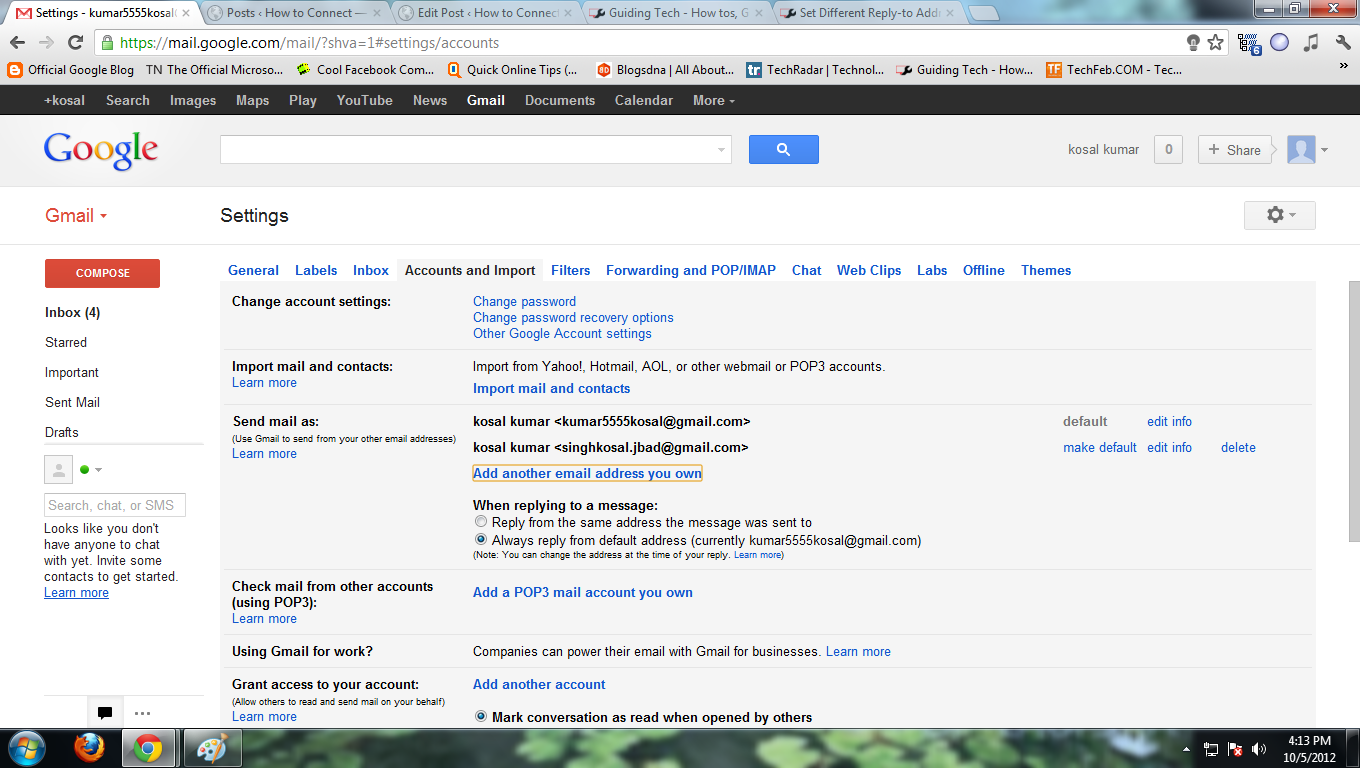Viewport: 1360px width, 768px height.
Task: Open the settings gear dropdown
Action: (1280, 215)
